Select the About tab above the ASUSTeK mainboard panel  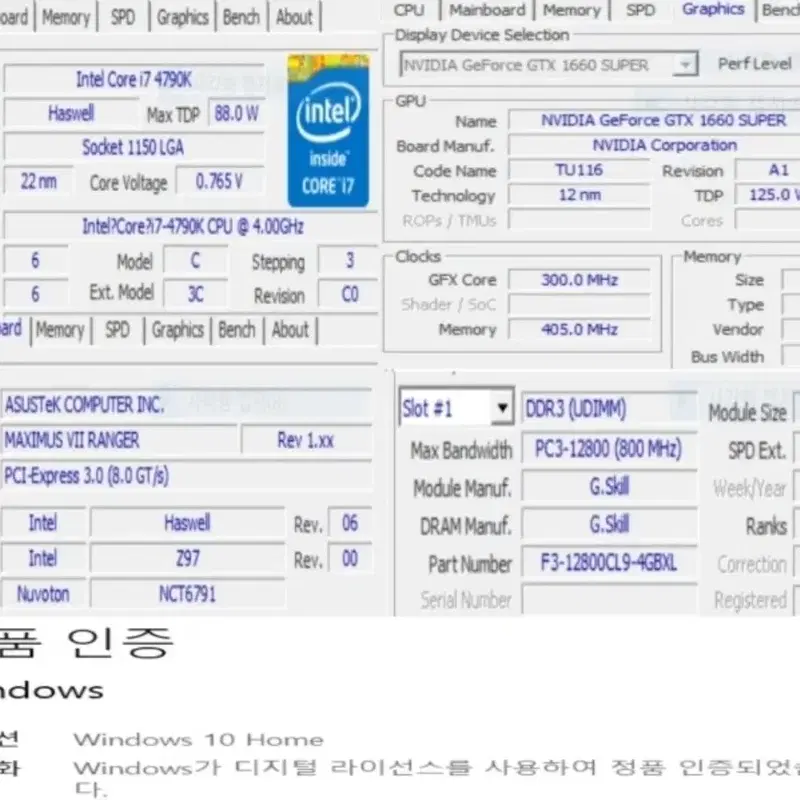coord(290,330)
